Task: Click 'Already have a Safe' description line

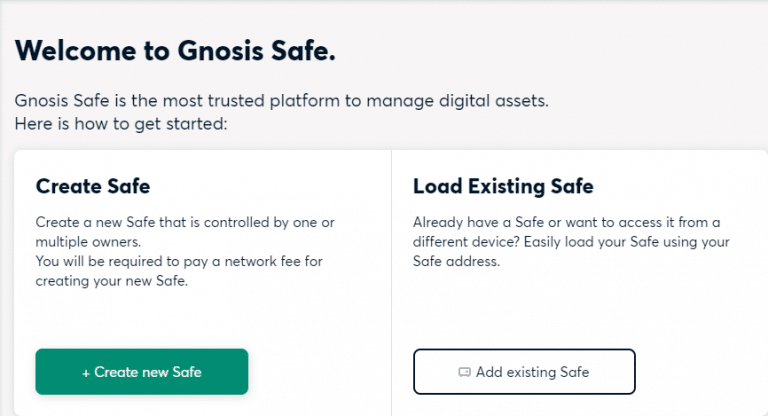Action: (566, 222)
